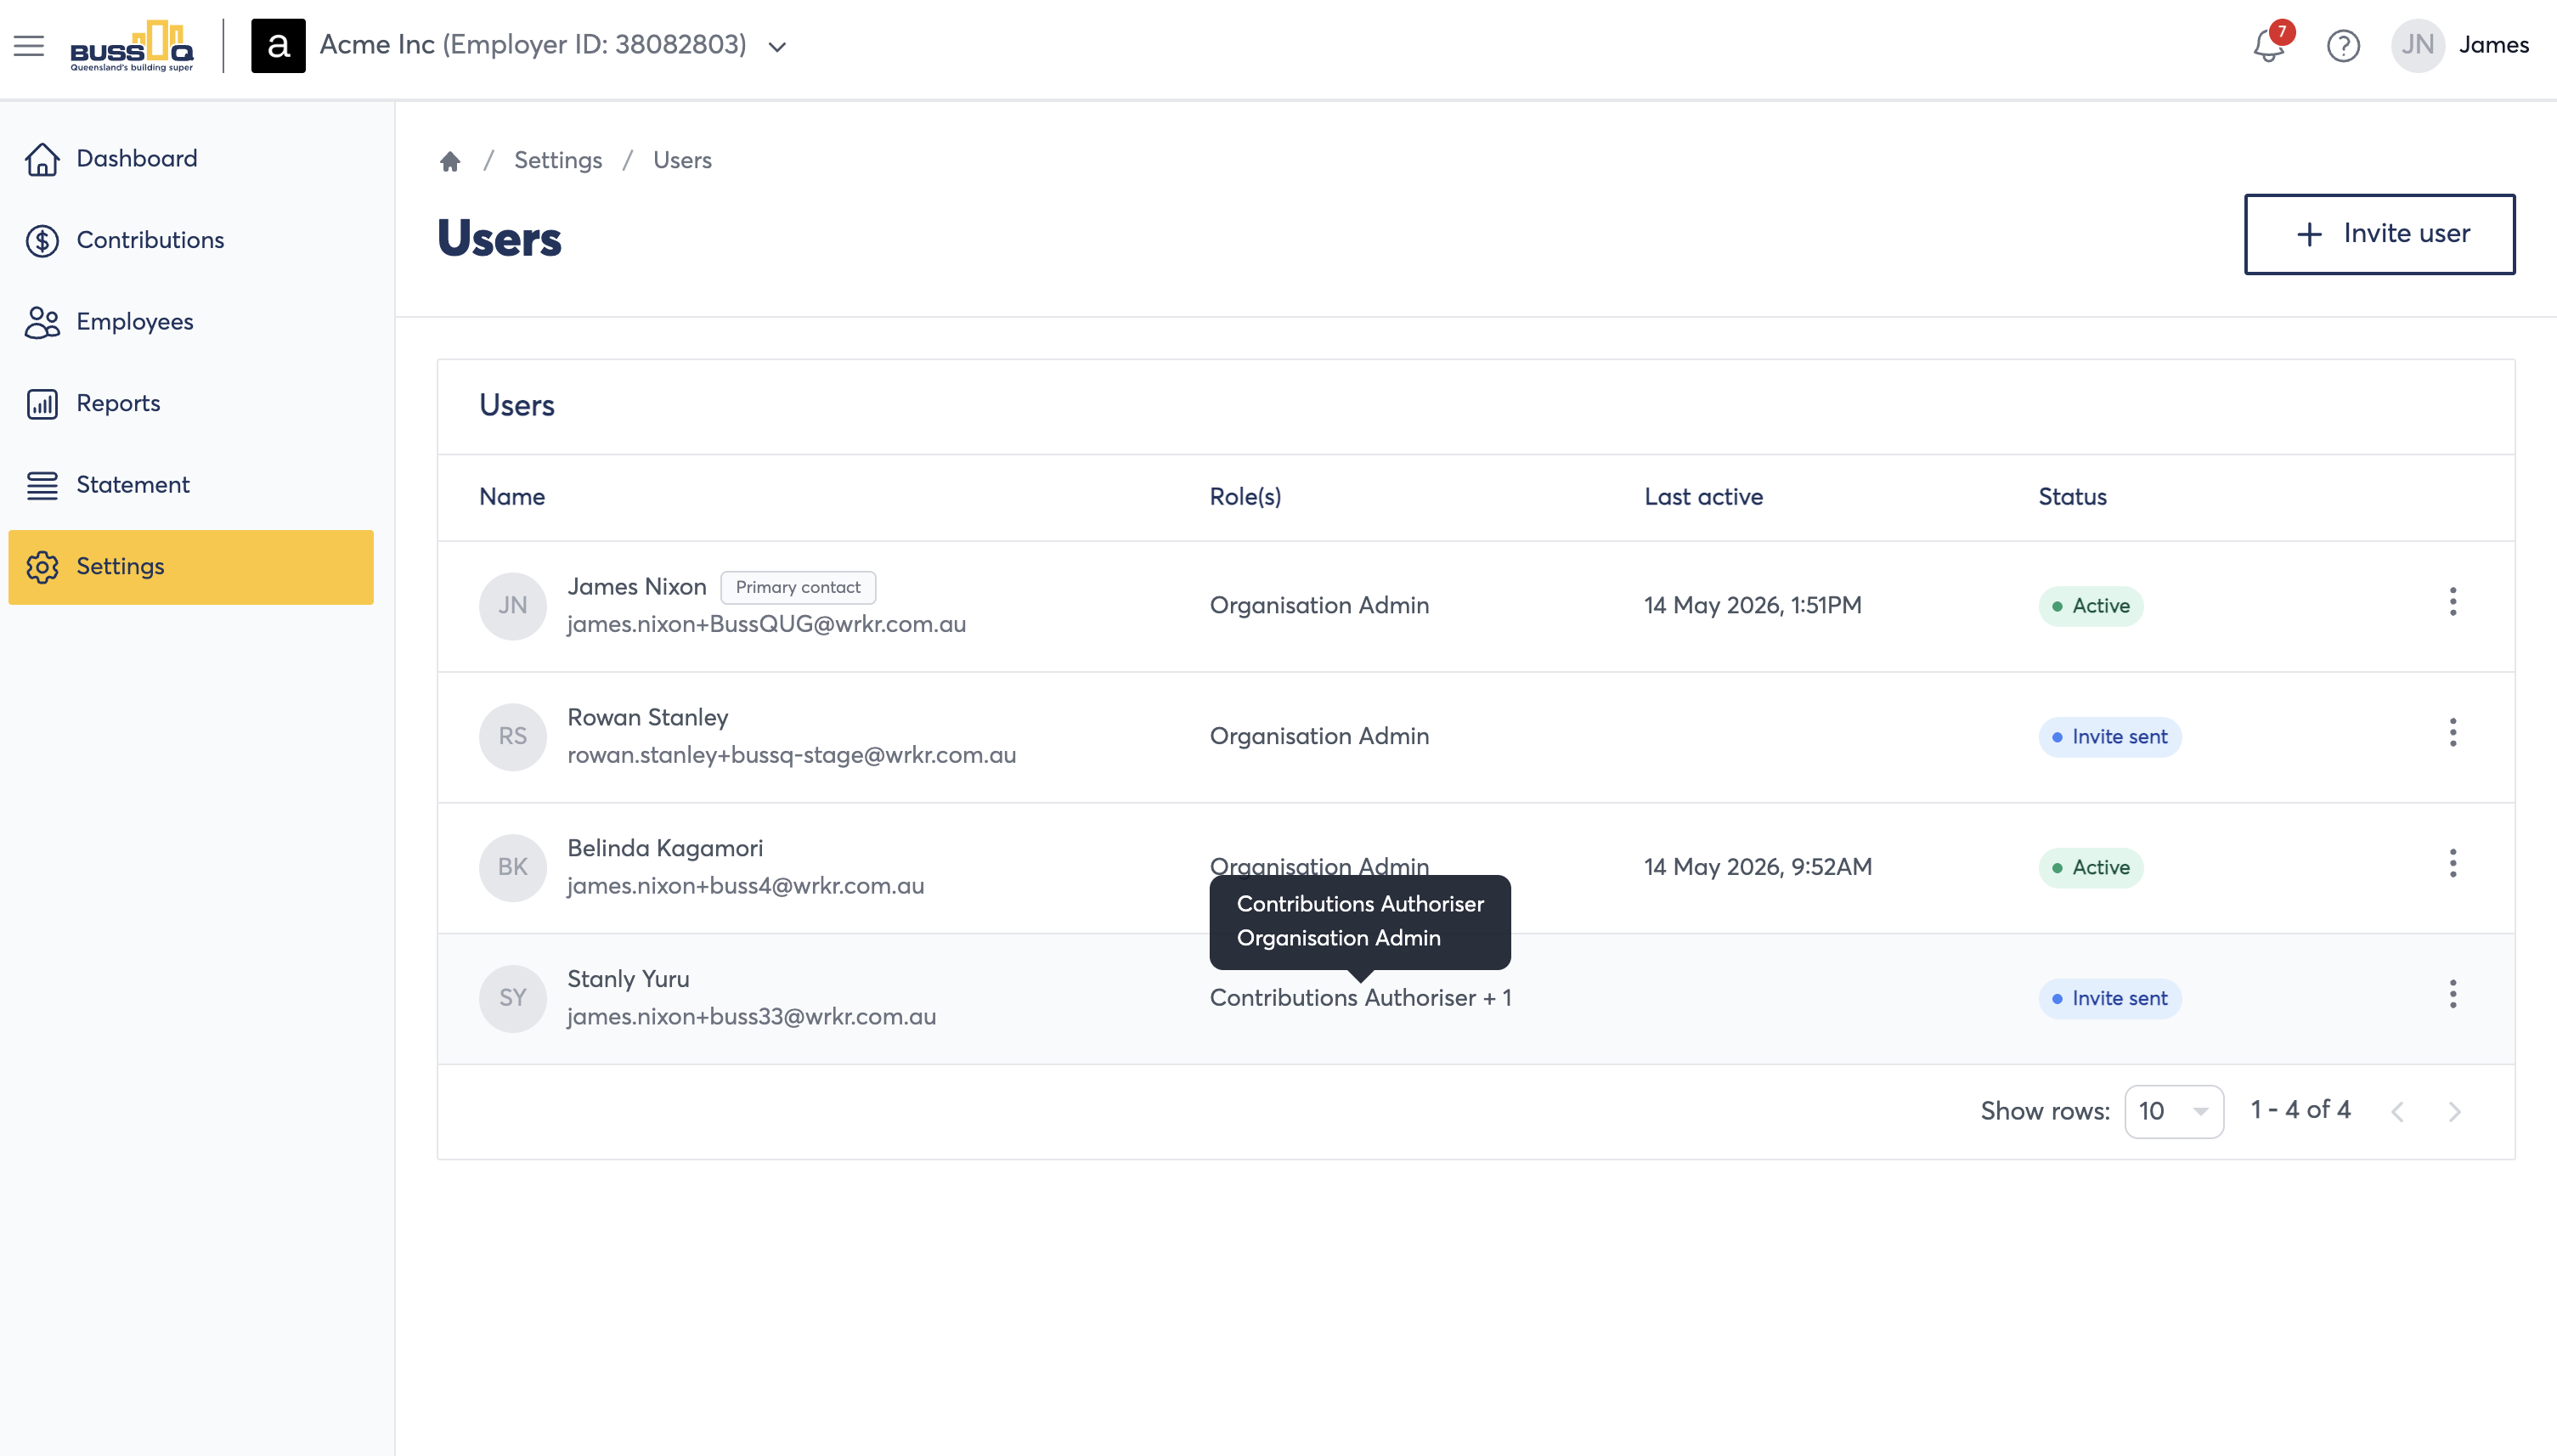Click the Users breadcrumb link
Image resolution: width=2557 pixels, height=1456 pixels.
682,160
